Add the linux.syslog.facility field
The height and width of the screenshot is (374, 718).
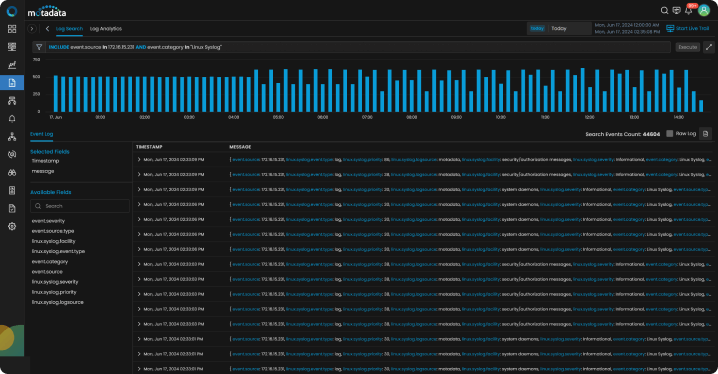[54, 241]
